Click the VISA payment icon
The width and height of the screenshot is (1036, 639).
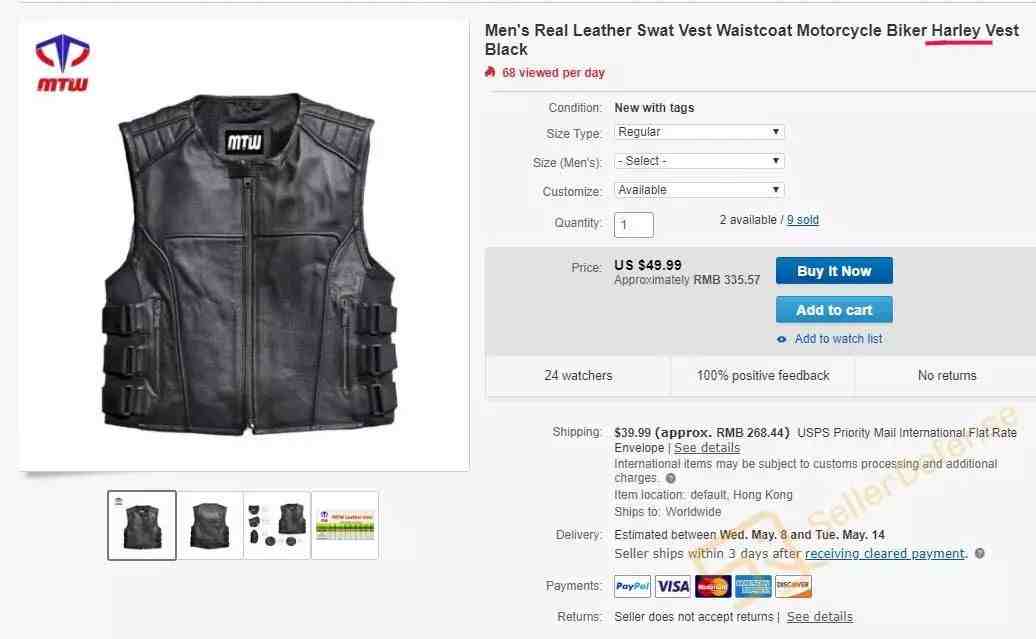pyautogui.click(x=673, y=585)
